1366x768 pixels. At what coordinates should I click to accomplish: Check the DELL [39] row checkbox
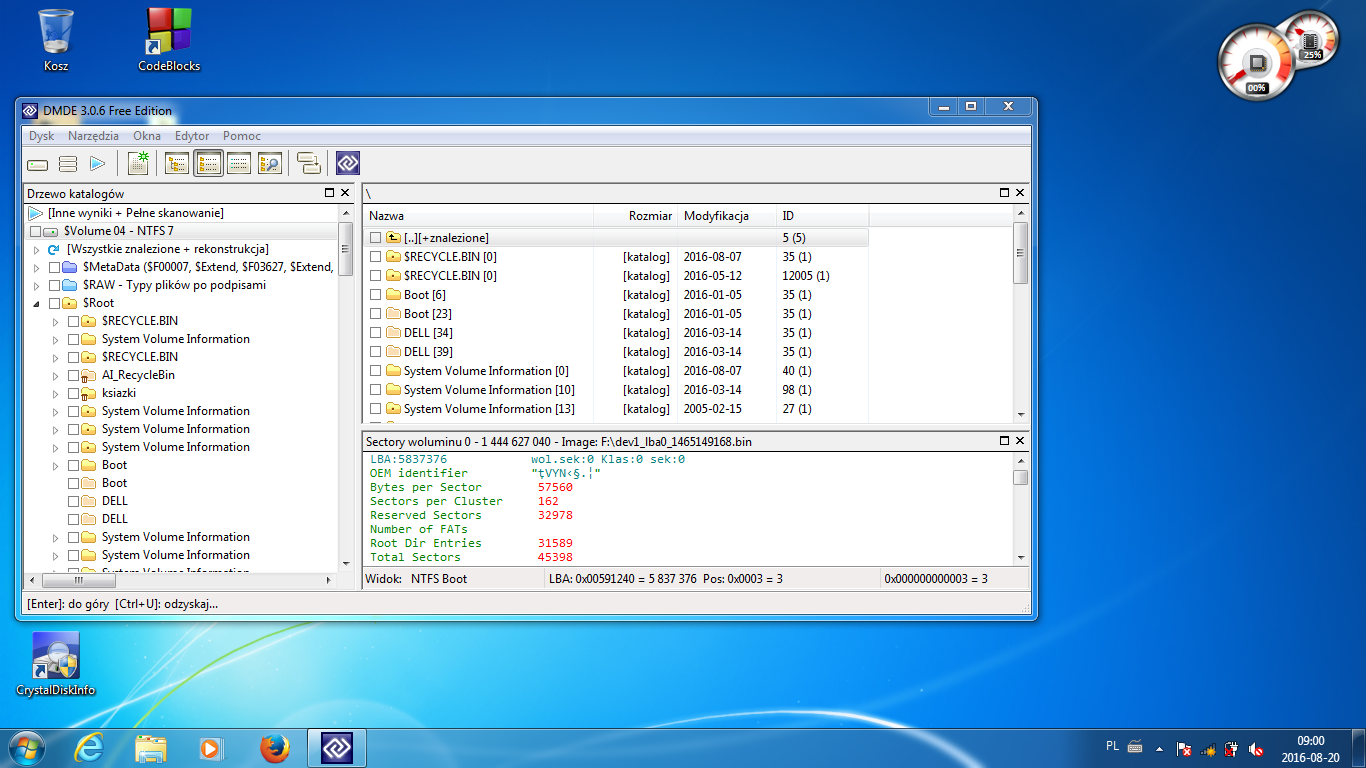point(376,352)
